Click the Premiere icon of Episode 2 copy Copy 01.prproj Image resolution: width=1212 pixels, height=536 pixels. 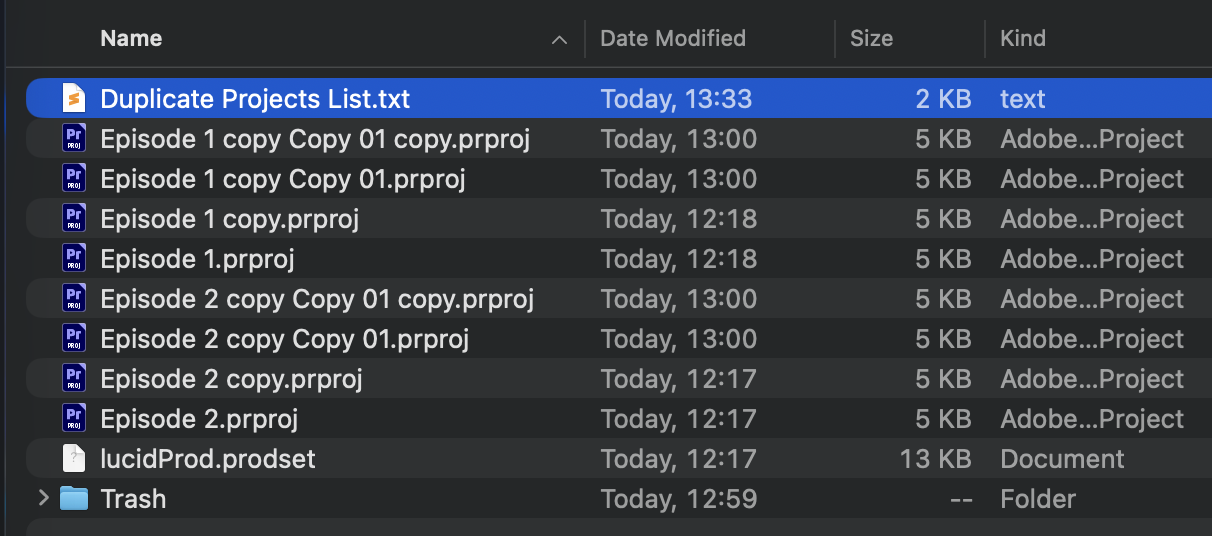click(x=74, y=339)
